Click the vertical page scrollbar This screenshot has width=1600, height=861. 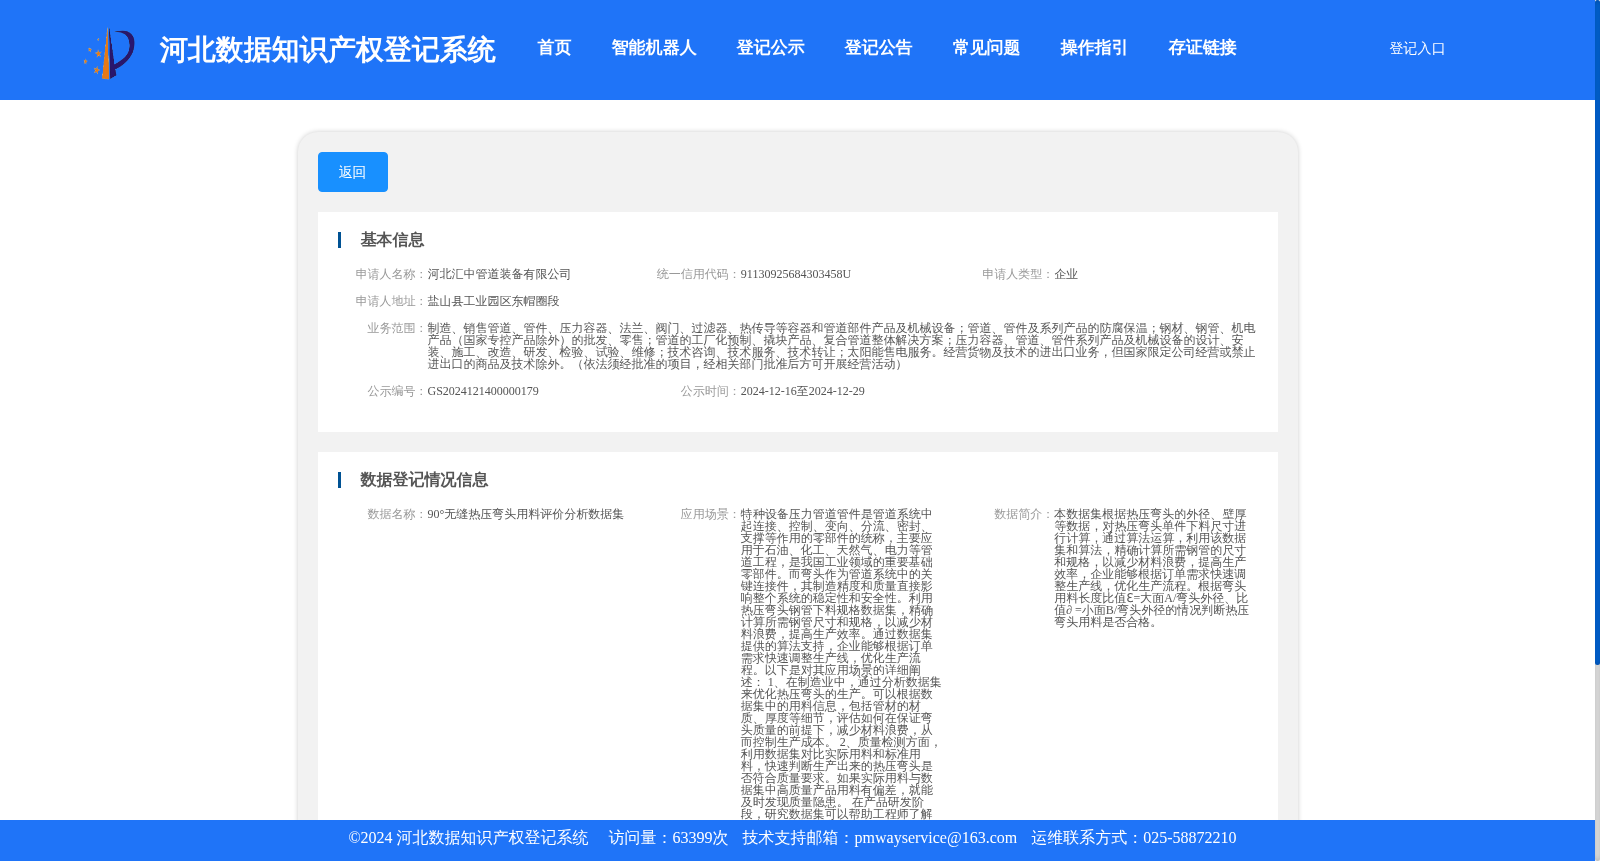[1597, 332]
